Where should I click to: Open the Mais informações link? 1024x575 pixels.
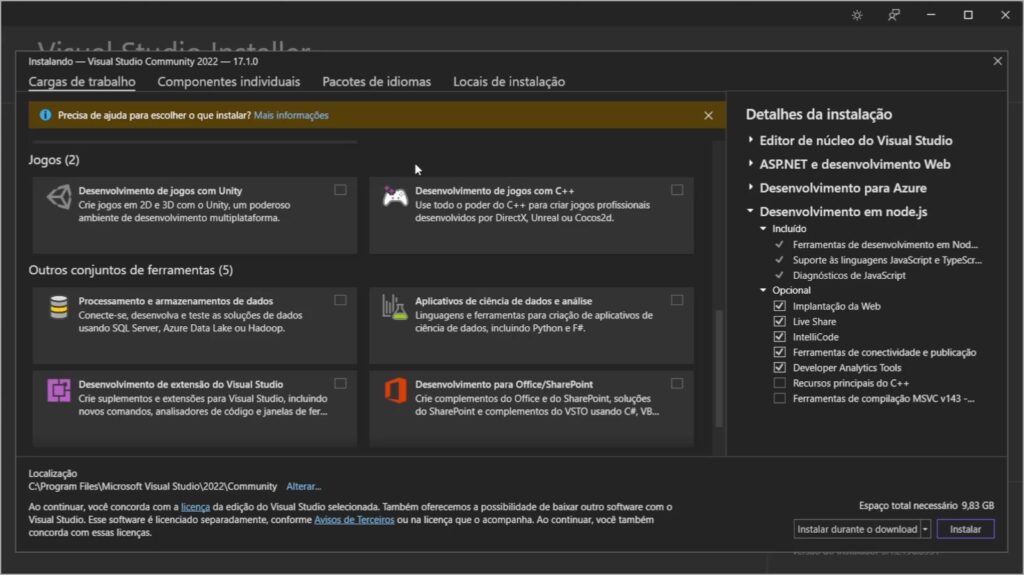[x=291, y=115]
